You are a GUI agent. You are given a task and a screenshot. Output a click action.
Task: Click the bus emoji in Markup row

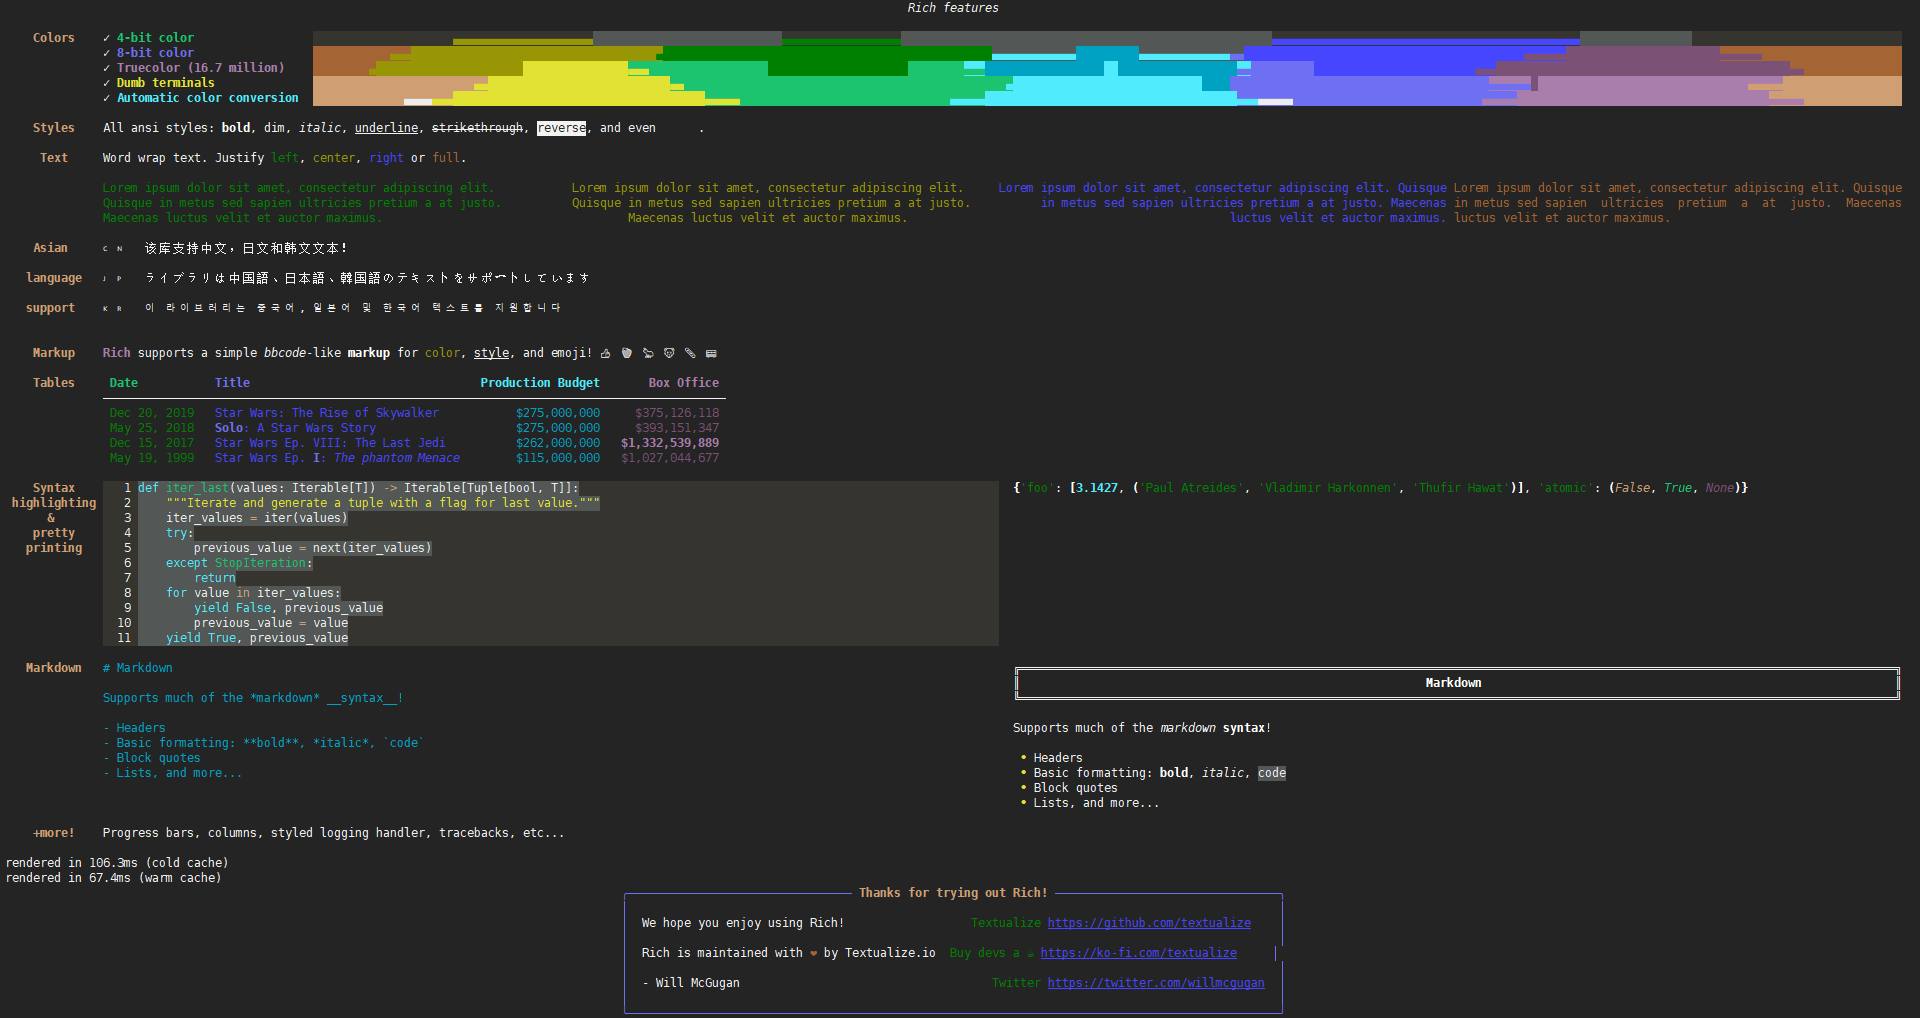tap(711, 353)
